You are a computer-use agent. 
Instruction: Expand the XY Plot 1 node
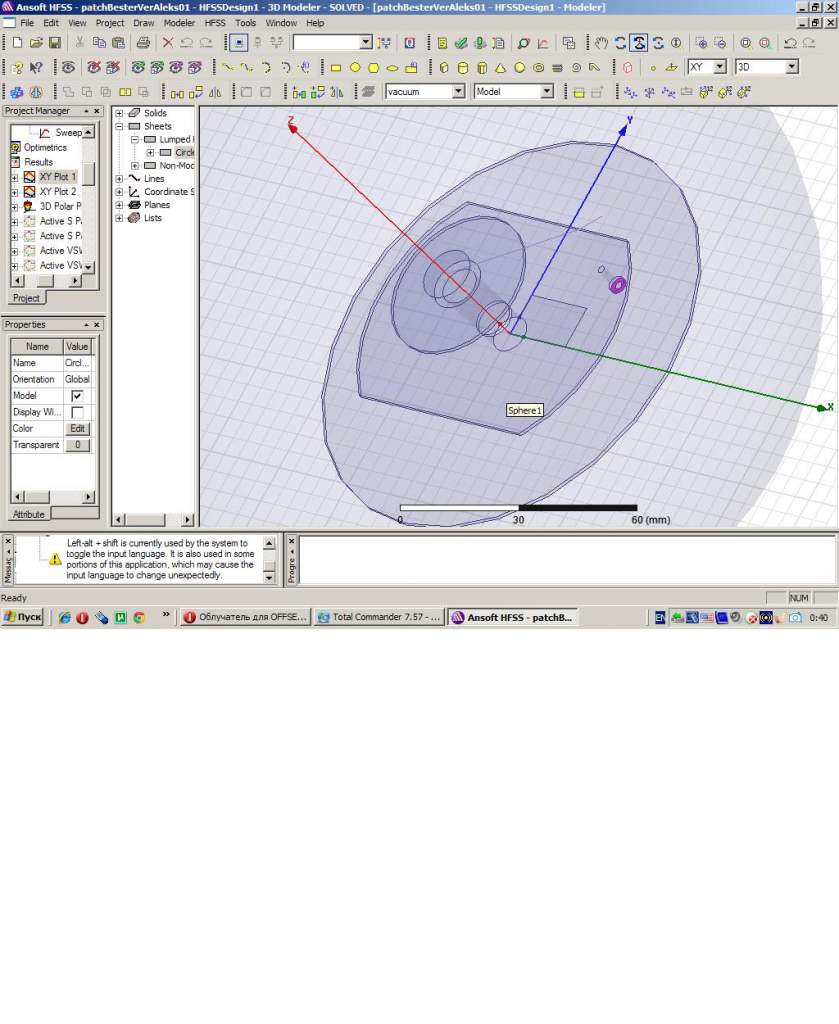14,177
